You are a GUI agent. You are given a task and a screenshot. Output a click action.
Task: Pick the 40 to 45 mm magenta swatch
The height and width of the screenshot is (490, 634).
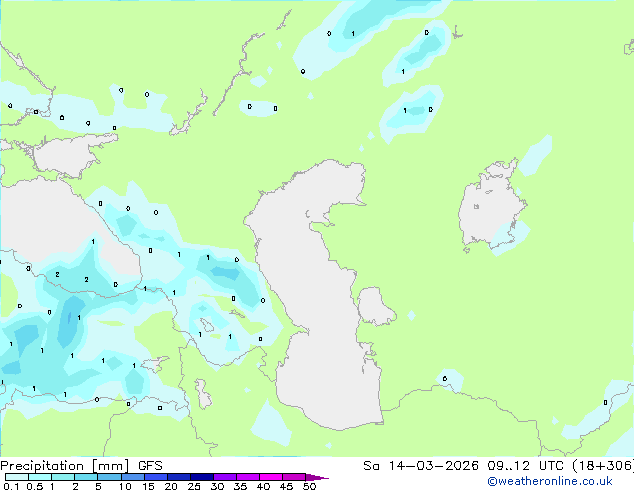[x=271, y=477]
